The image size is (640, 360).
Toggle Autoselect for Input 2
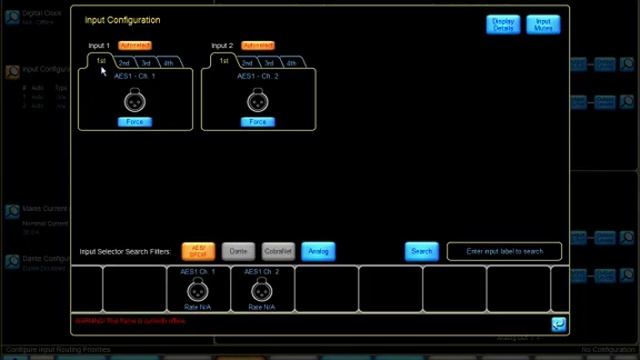pyautogui.click(x=258, y=45)
